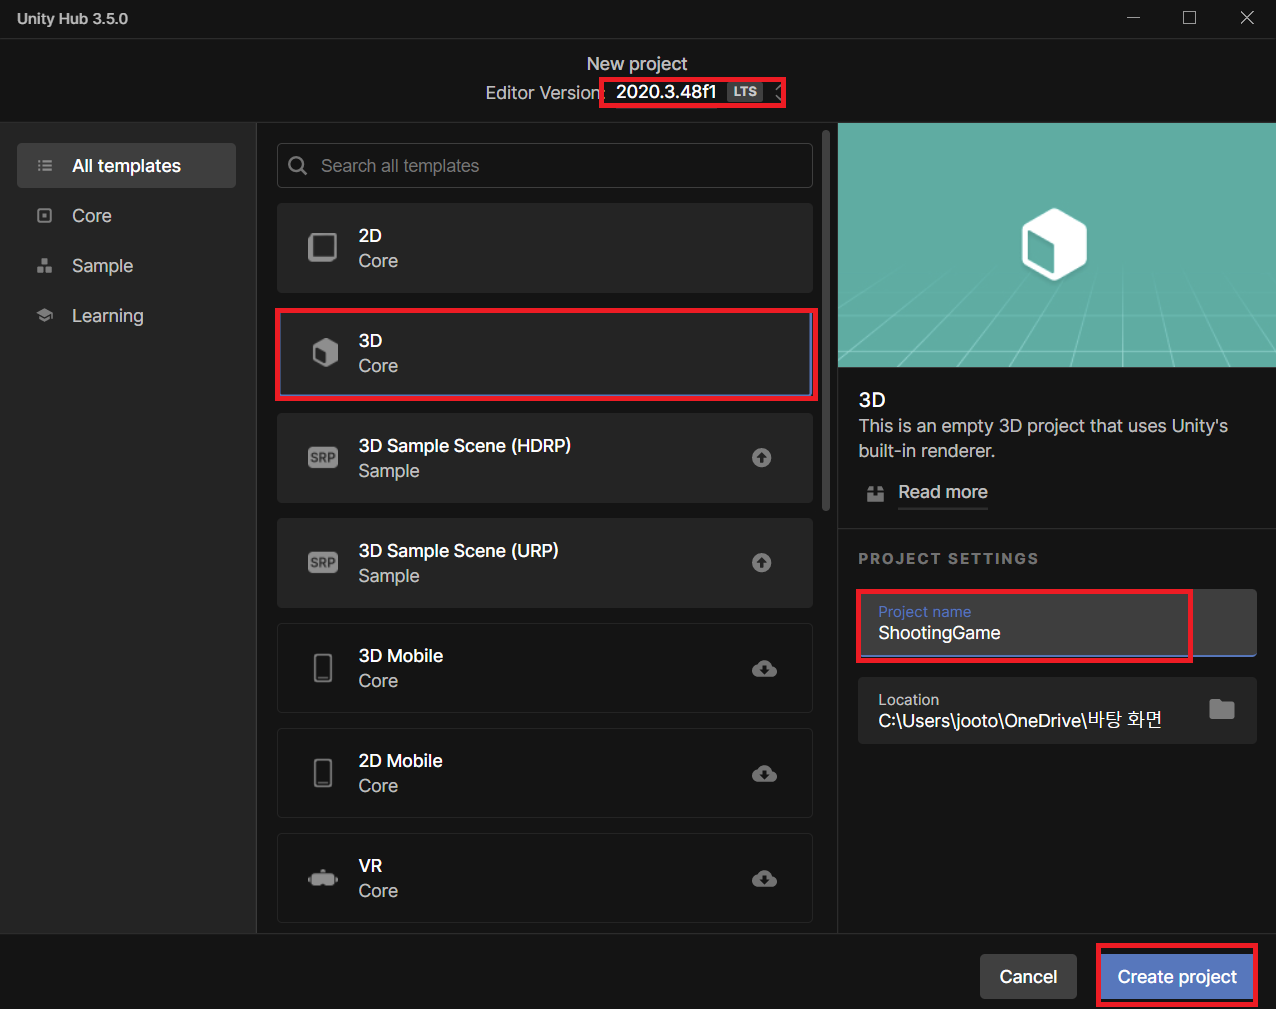Select the 3D Mobile template
Viewport: 1276px width, 1009px height.
pos(544,668)
